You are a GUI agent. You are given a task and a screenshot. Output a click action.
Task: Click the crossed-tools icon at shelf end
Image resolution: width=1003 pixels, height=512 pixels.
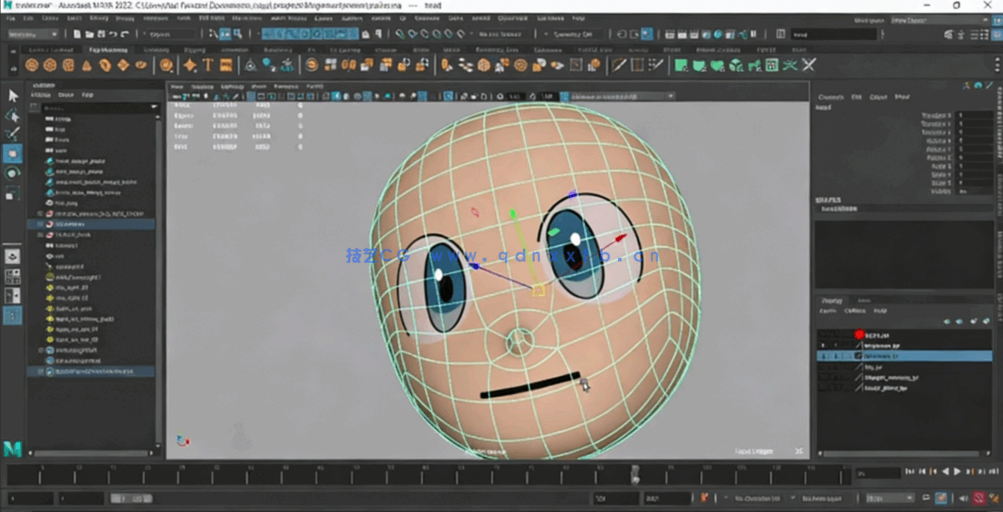[808, 65]
